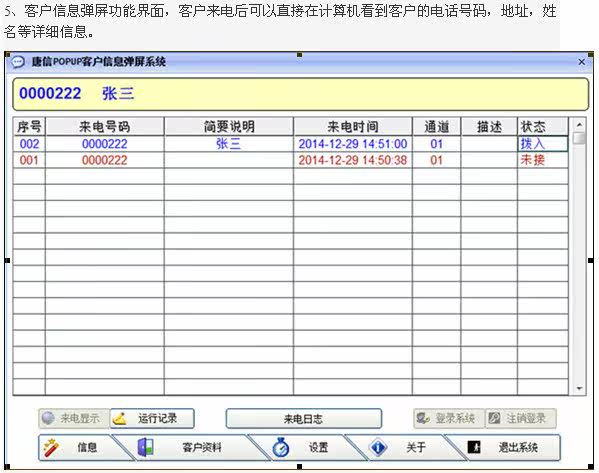Click the icon on 注销登录 button
Screen dimensions: 599x473
(494, 418)
